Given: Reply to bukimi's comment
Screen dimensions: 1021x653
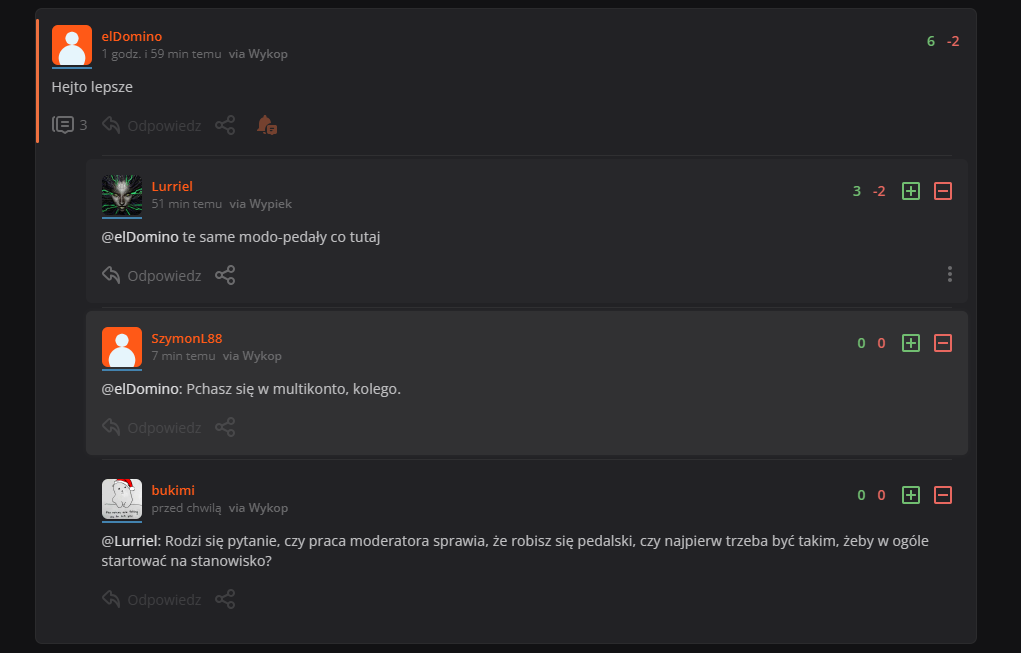Looking at the screenshot, I should coord(152,599).
